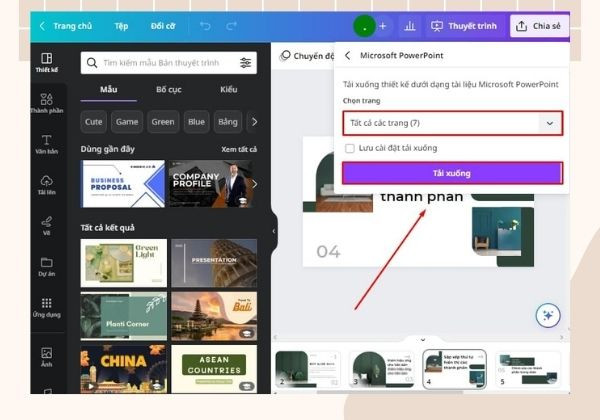
Task: Show more recent templates arrow
Action: (254, 184)
